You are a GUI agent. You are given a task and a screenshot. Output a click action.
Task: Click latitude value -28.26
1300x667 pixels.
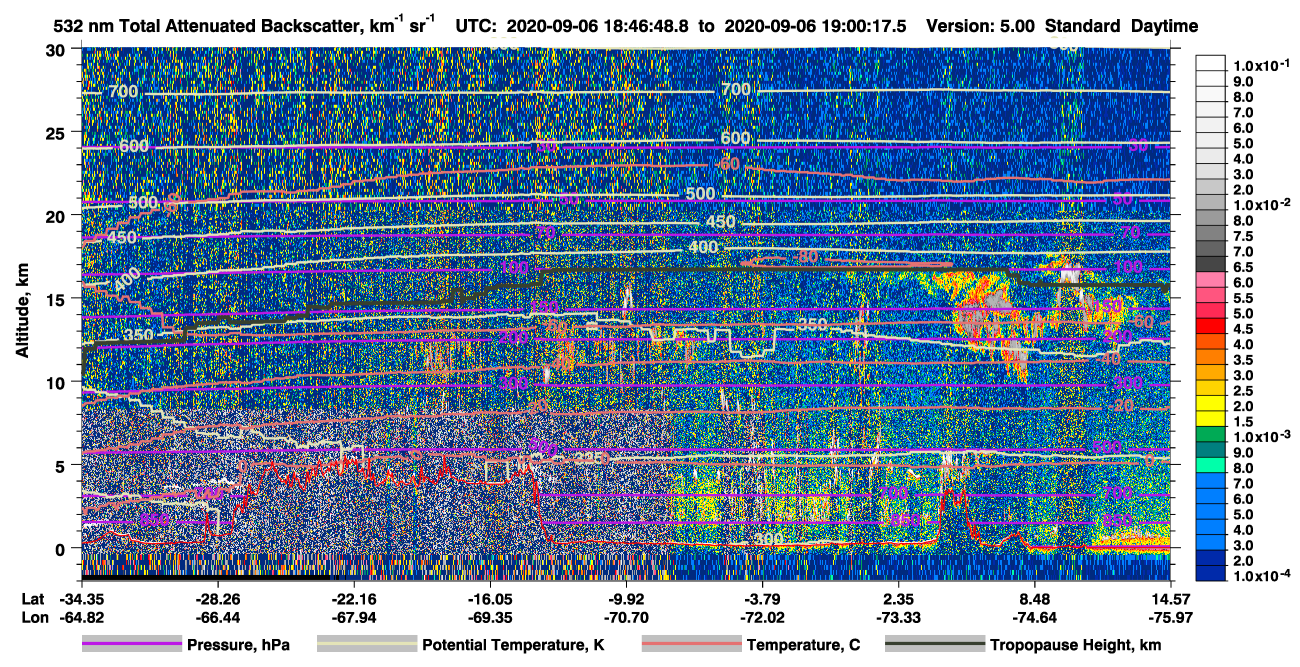(217, 599)
